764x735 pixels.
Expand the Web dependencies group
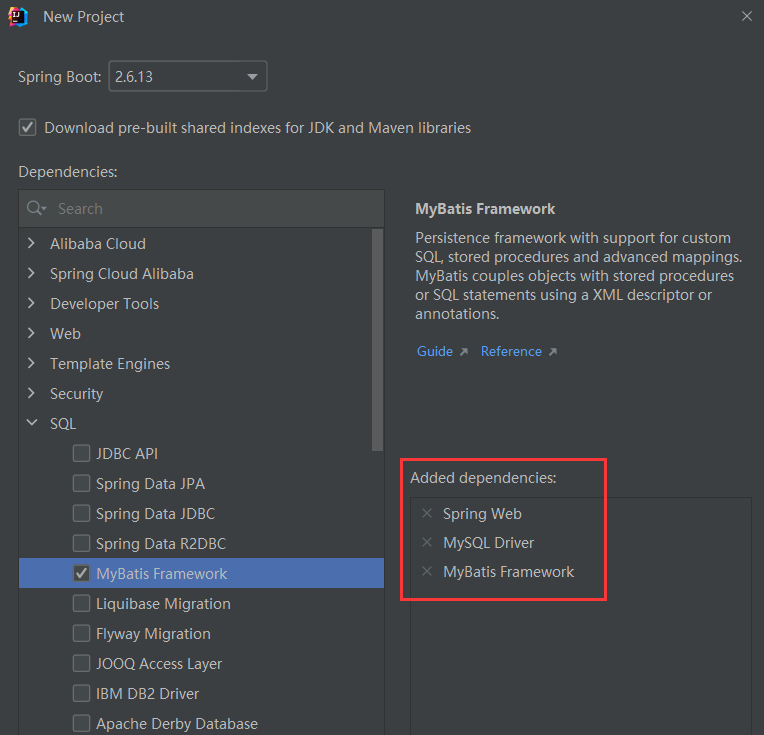pos(32,333)
